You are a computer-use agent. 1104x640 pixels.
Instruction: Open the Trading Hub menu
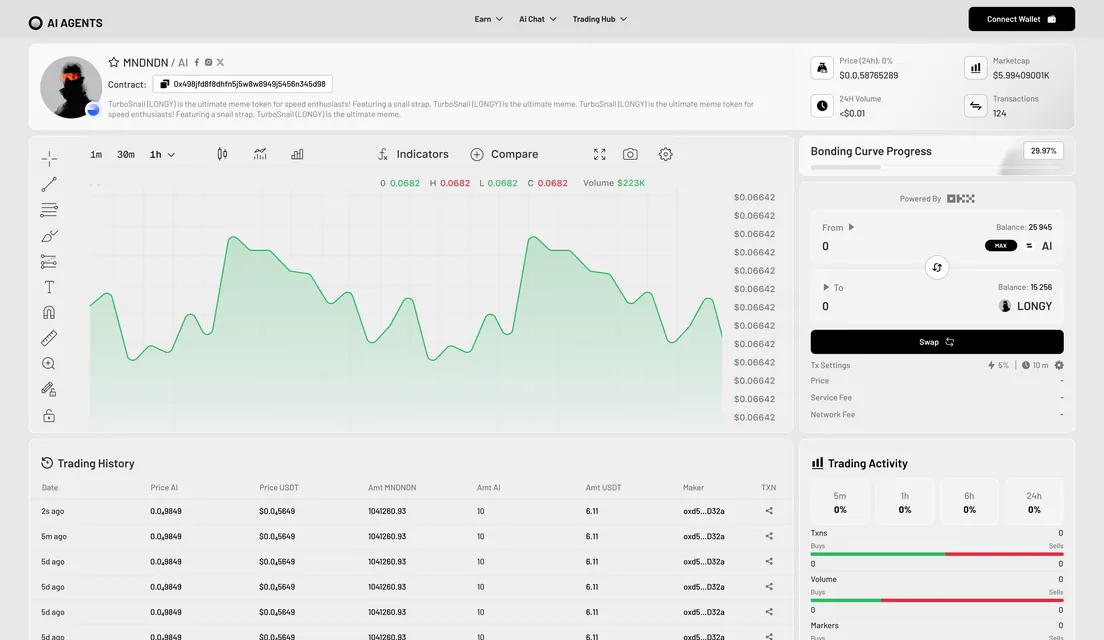[600, 19]
